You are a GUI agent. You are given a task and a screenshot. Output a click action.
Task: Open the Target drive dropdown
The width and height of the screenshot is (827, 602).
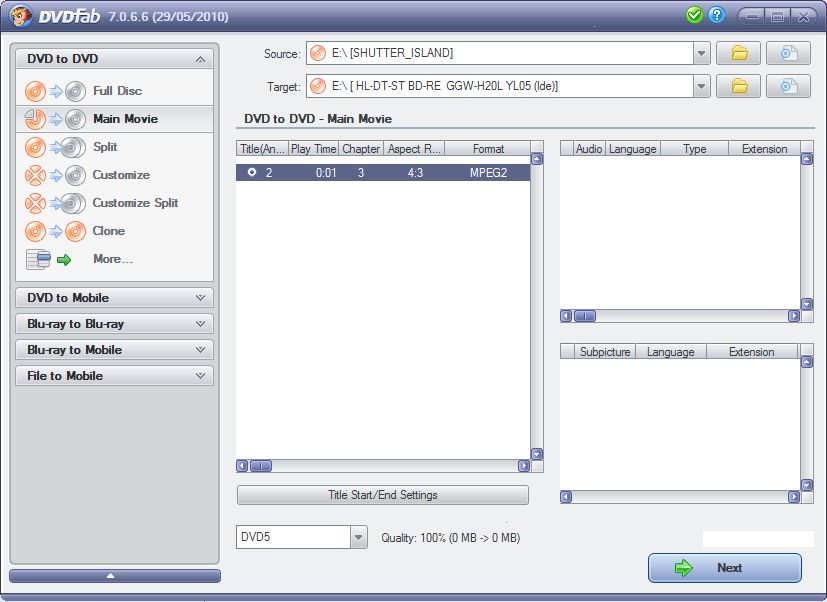click(x=701, y=86)
